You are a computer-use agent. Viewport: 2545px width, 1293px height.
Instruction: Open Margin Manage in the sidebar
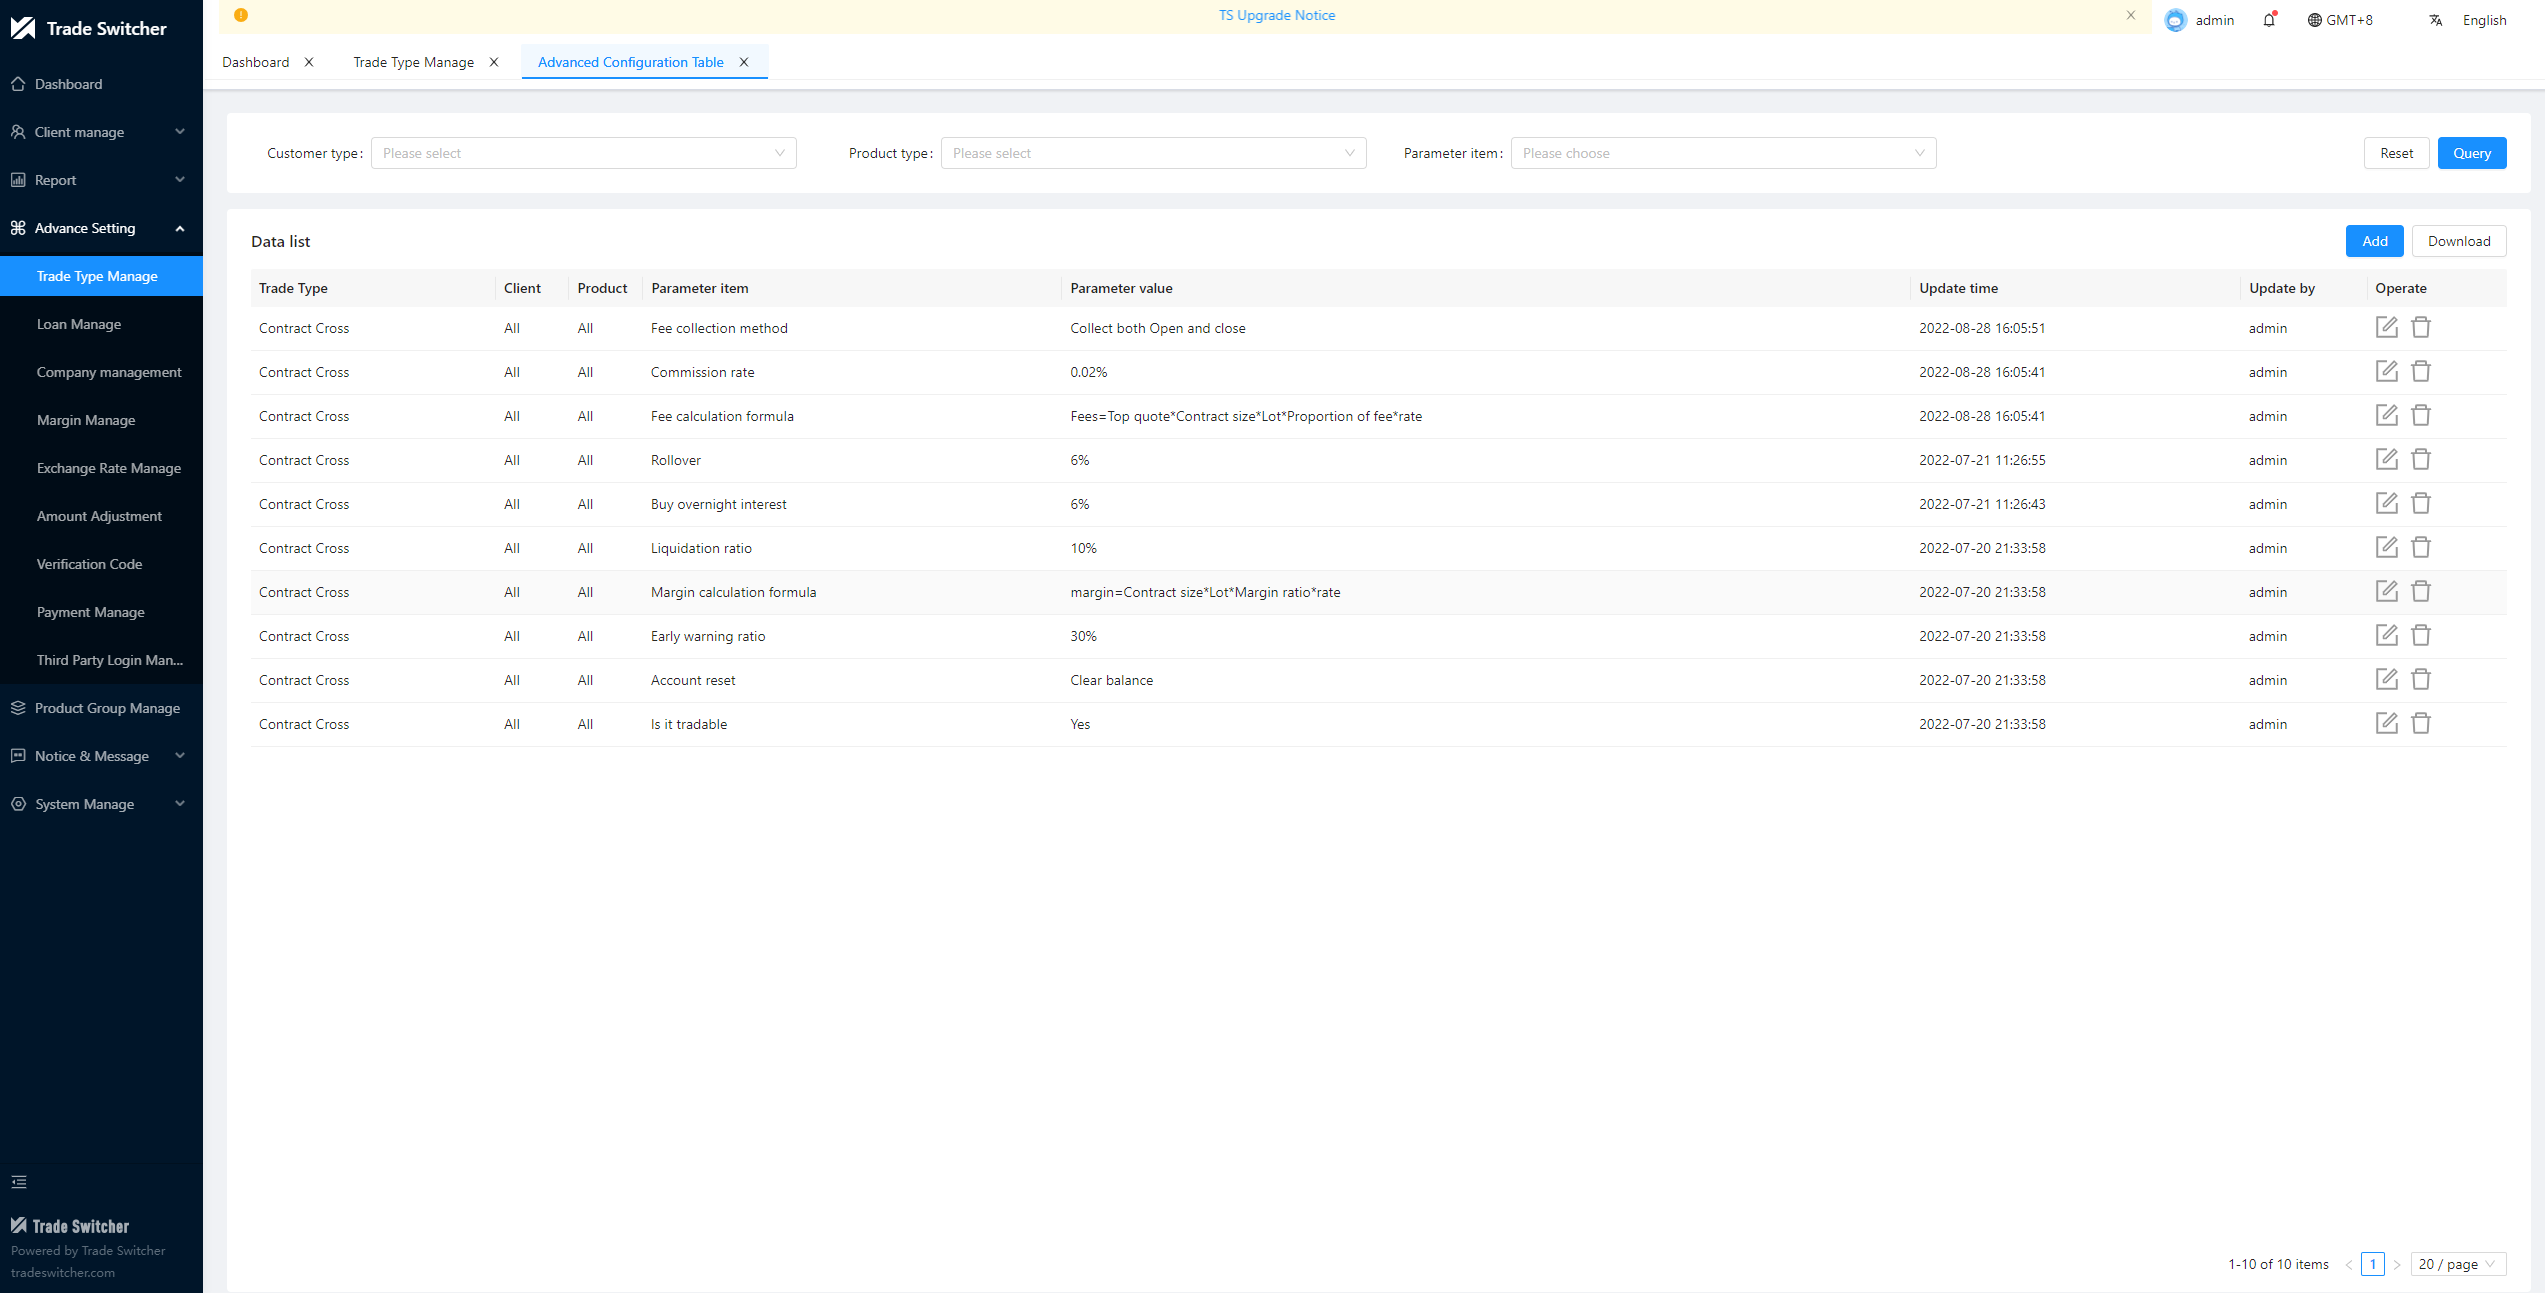pyautogui.click(x=86, y=420)
